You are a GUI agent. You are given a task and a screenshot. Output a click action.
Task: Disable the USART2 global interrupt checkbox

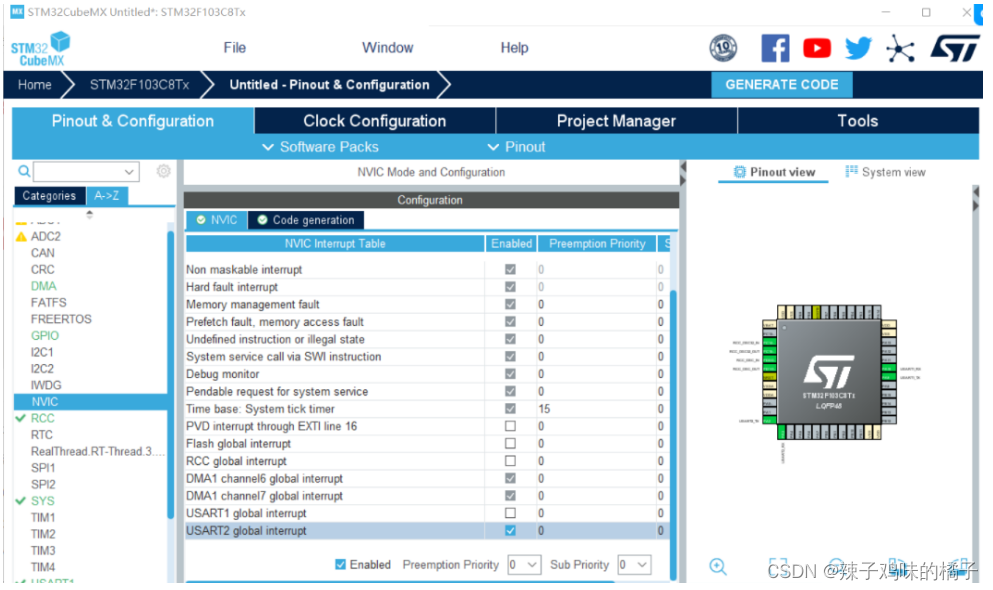(x=510, y=530)
